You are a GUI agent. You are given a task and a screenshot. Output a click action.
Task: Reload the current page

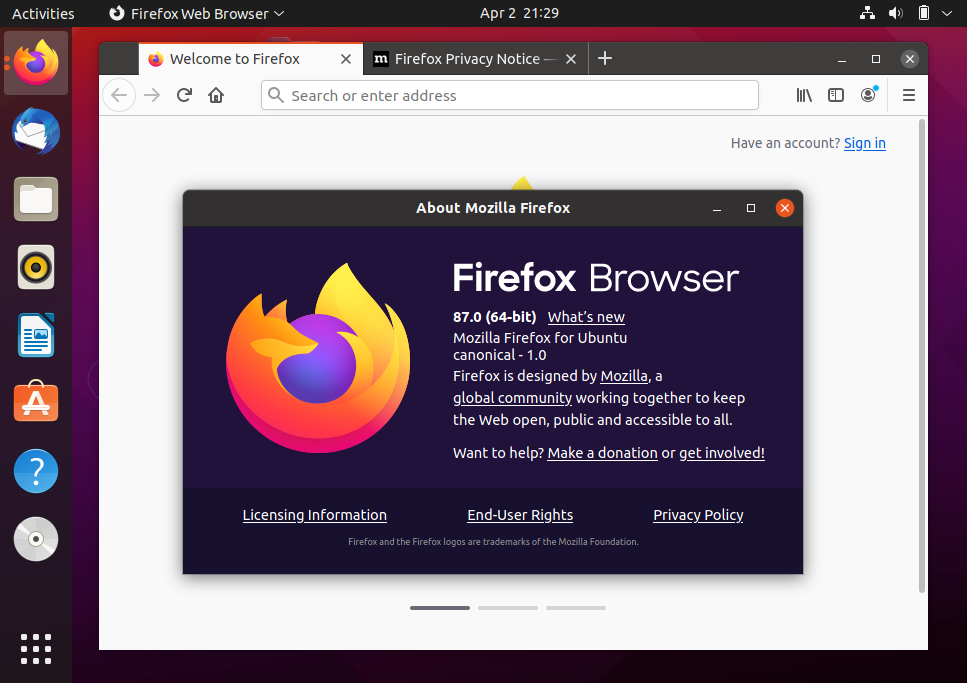184,95
